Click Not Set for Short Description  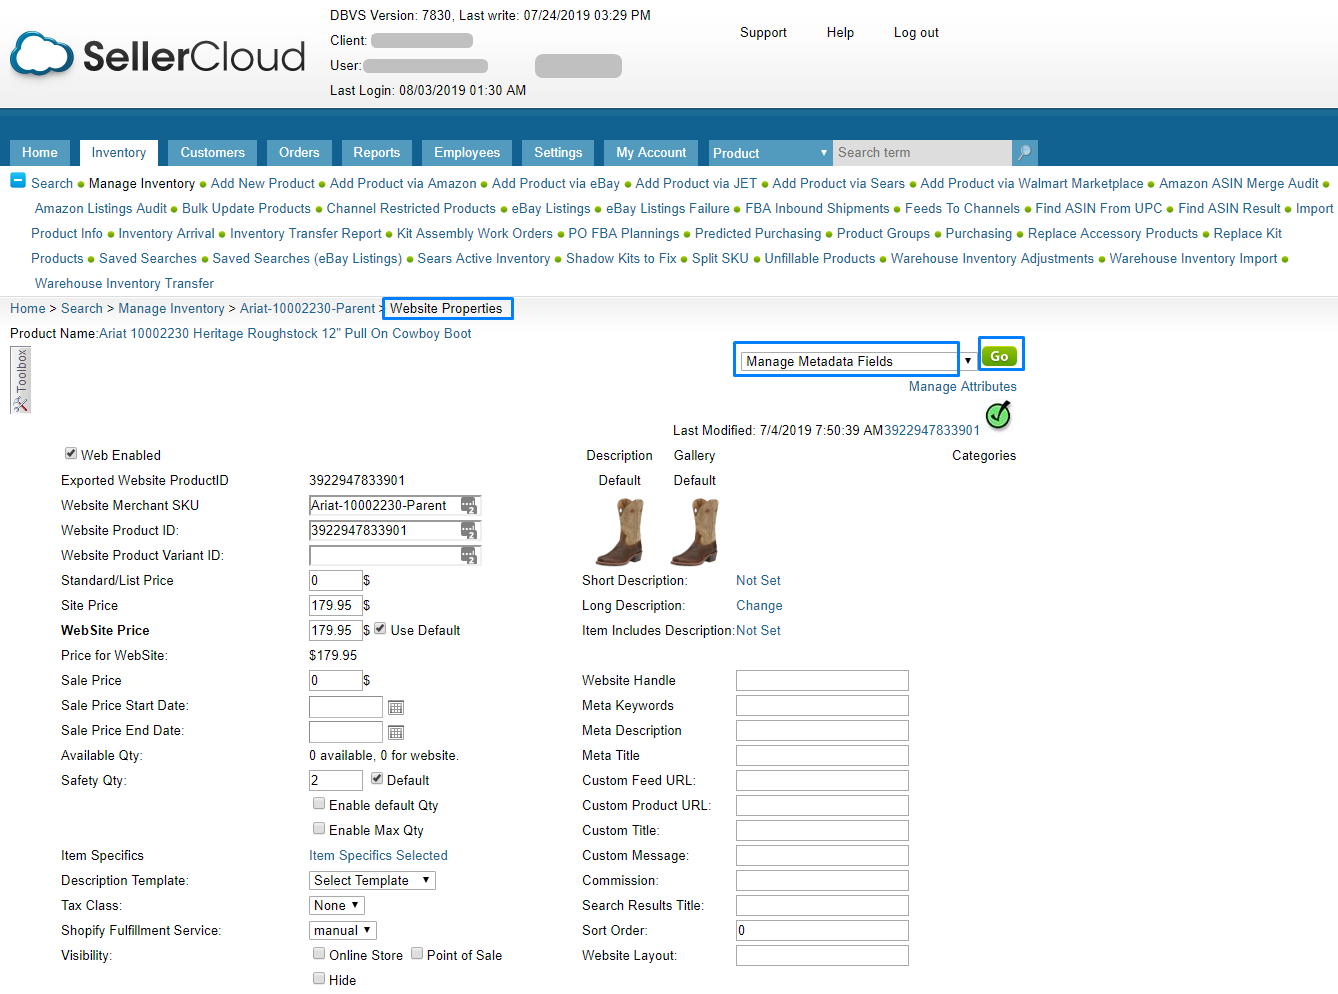pyautogui.click(x=758, y=581)
